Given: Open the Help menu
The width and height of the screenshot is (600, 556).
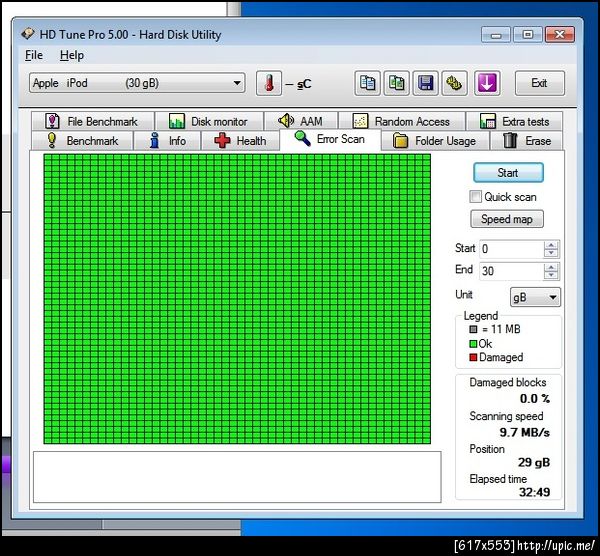Looking at the screenshot, I should tap(72, 55).
